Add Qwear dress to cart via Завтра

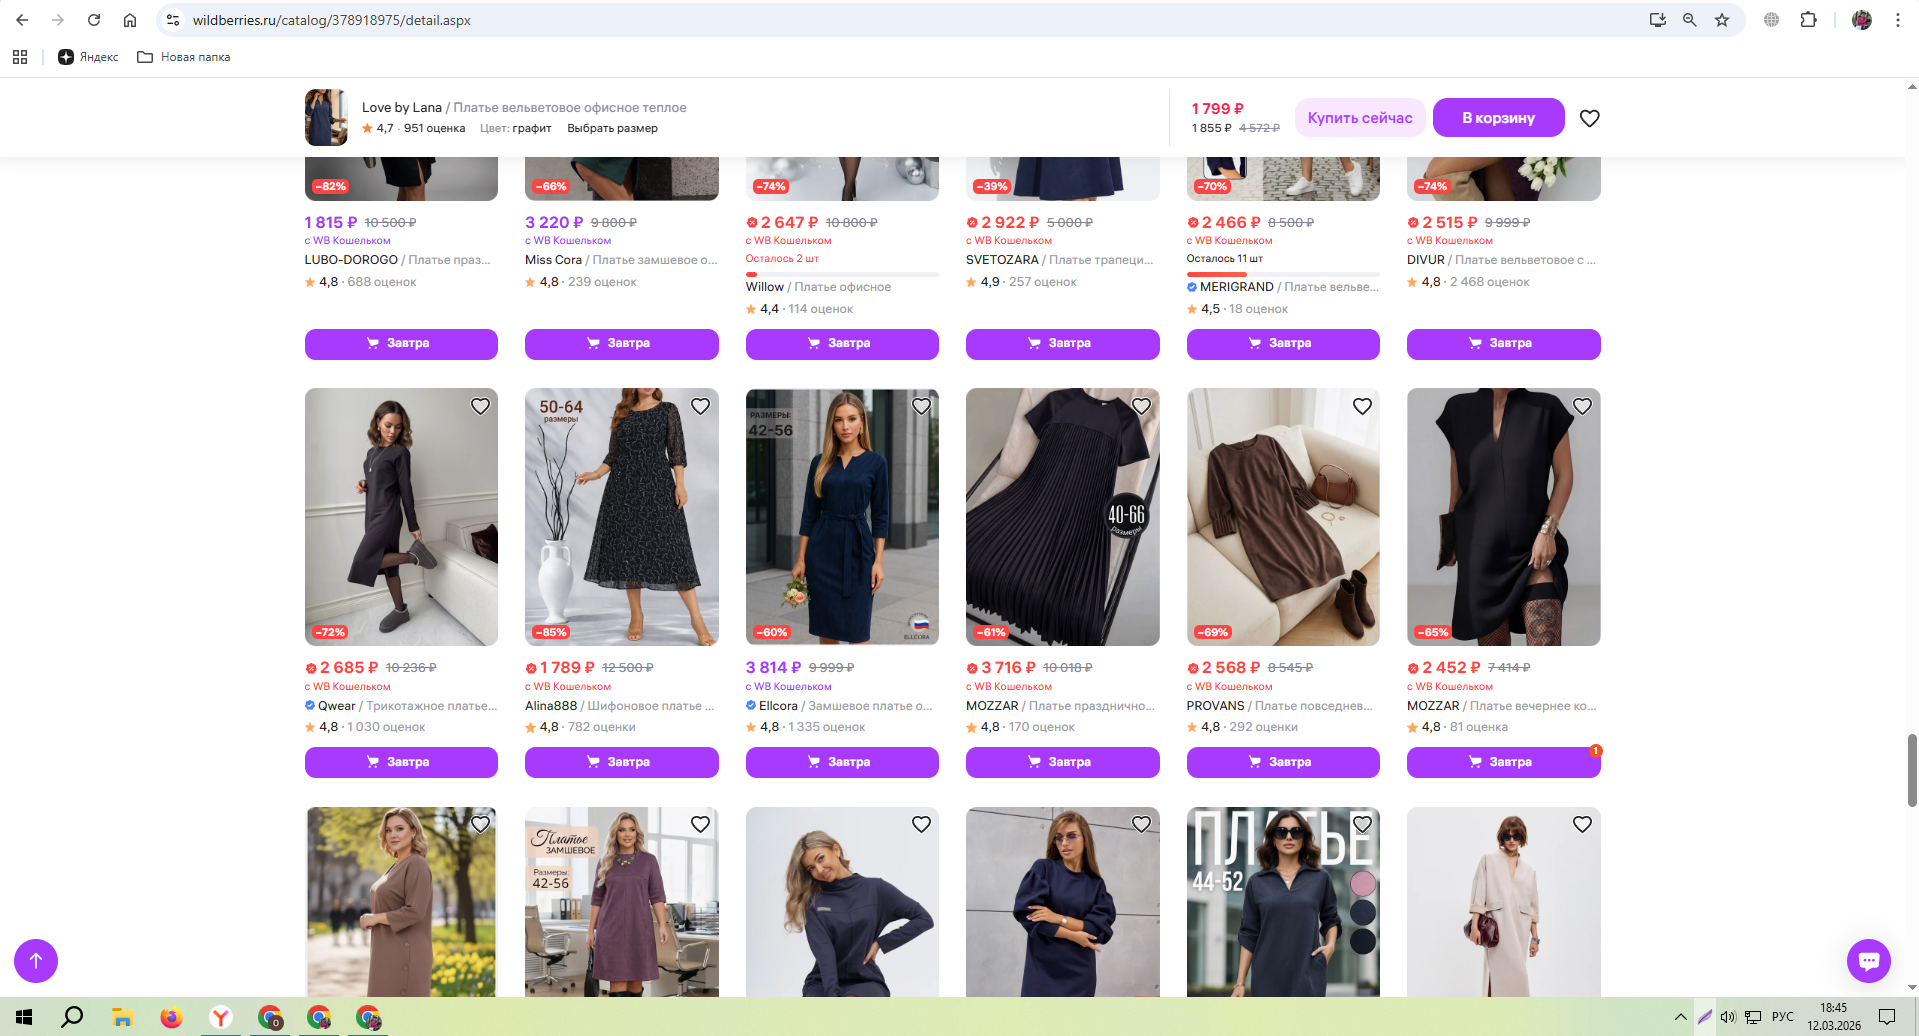point(401,762)
